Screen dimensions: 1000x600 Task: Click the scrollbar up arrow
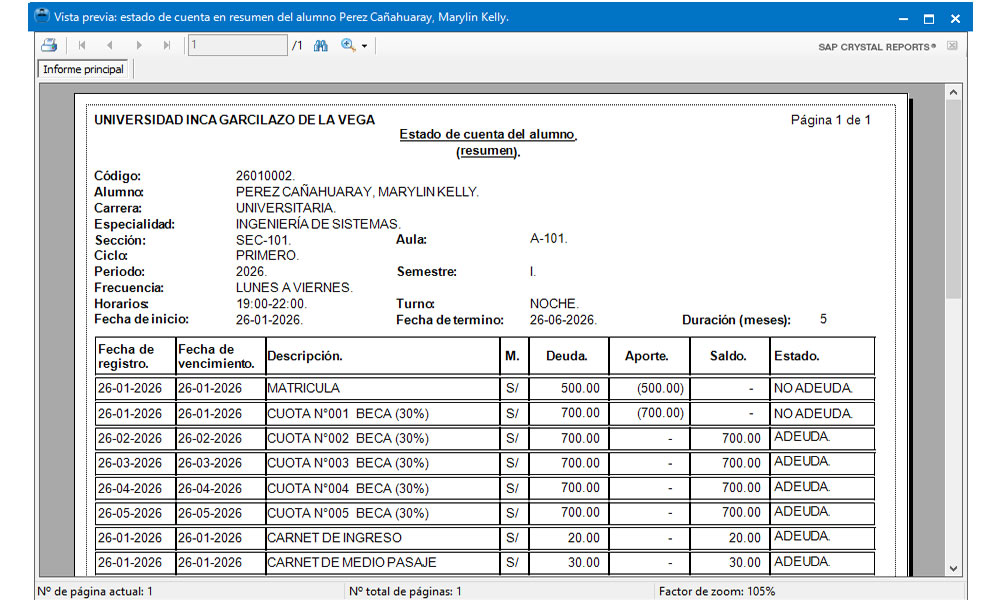(x=953, y=92)
